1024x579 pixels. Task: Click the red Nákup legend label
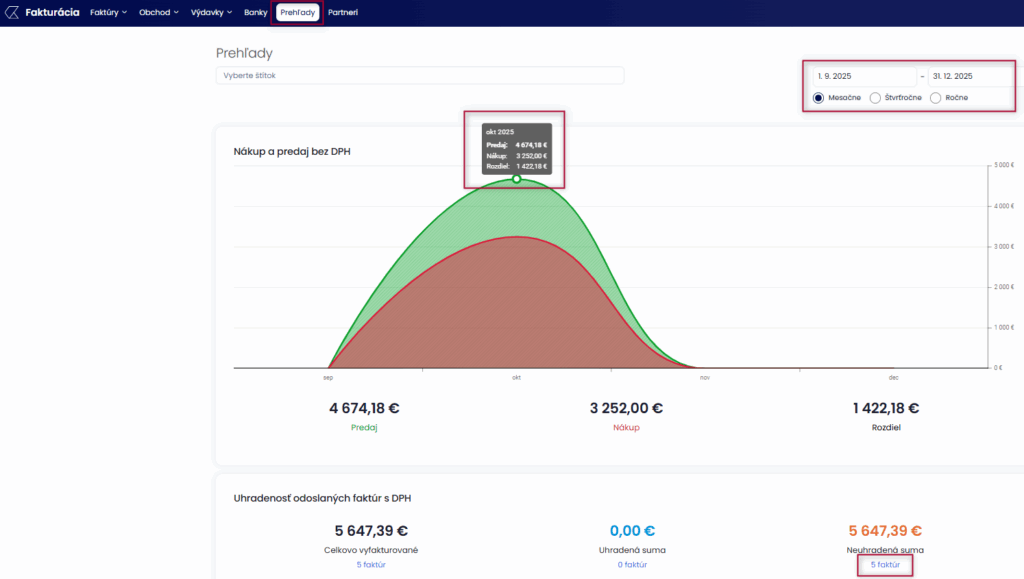[x=625, y=427]
